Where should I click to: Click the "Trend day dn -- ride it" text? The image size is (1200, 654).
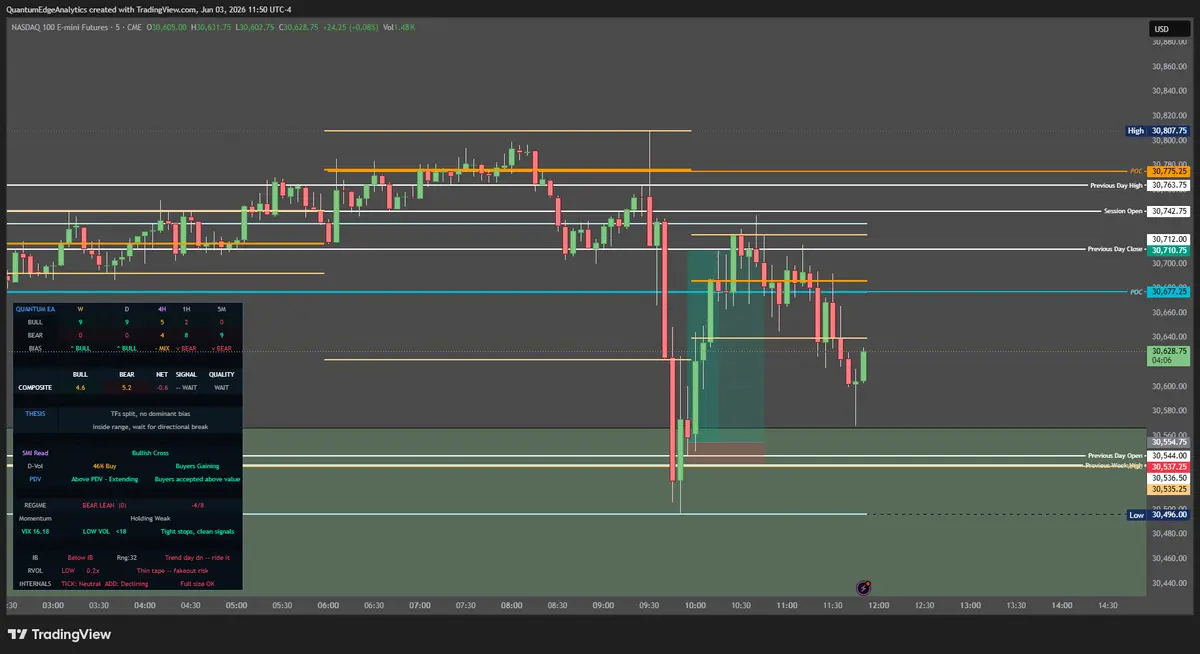pyautogui.click(x=196, y=557)
